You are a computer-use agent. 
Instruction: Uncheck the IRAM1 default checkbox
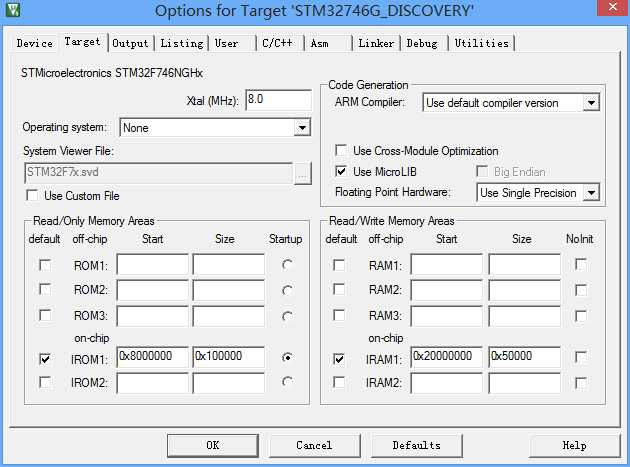[x=339, y=358]
